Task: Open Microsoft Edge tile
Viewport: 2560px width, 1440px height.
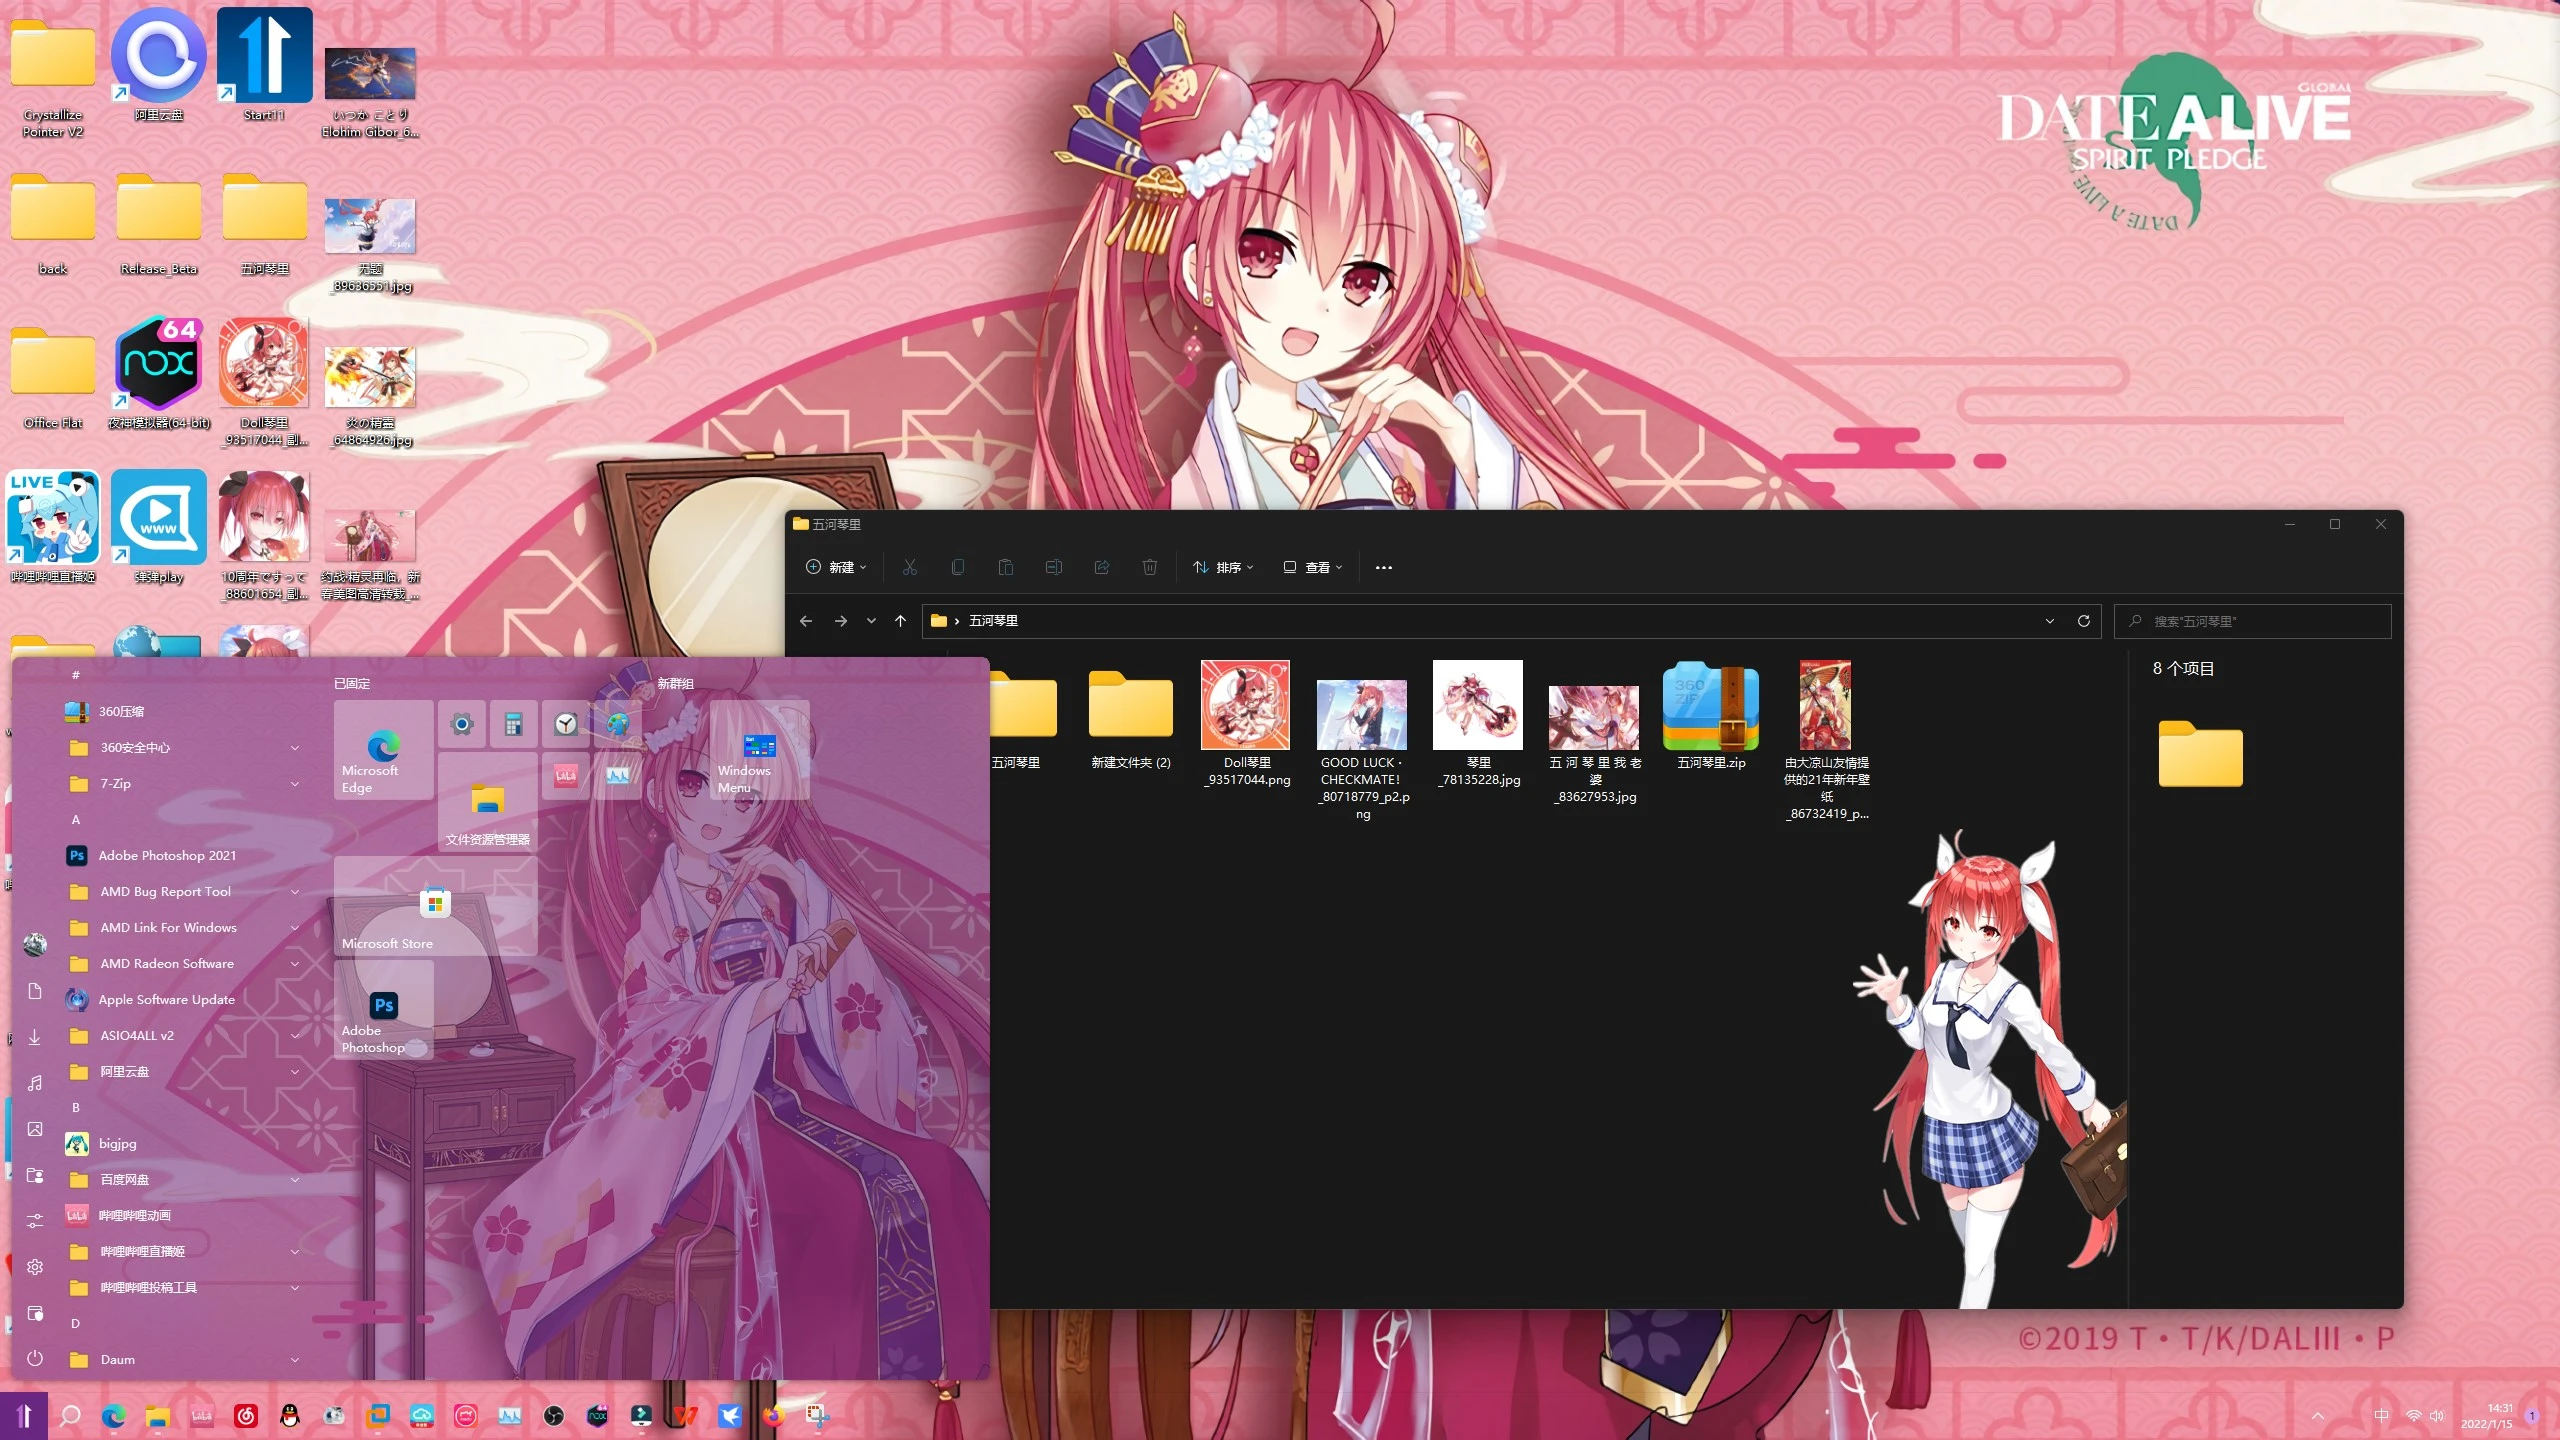Action: coord(384,750)
